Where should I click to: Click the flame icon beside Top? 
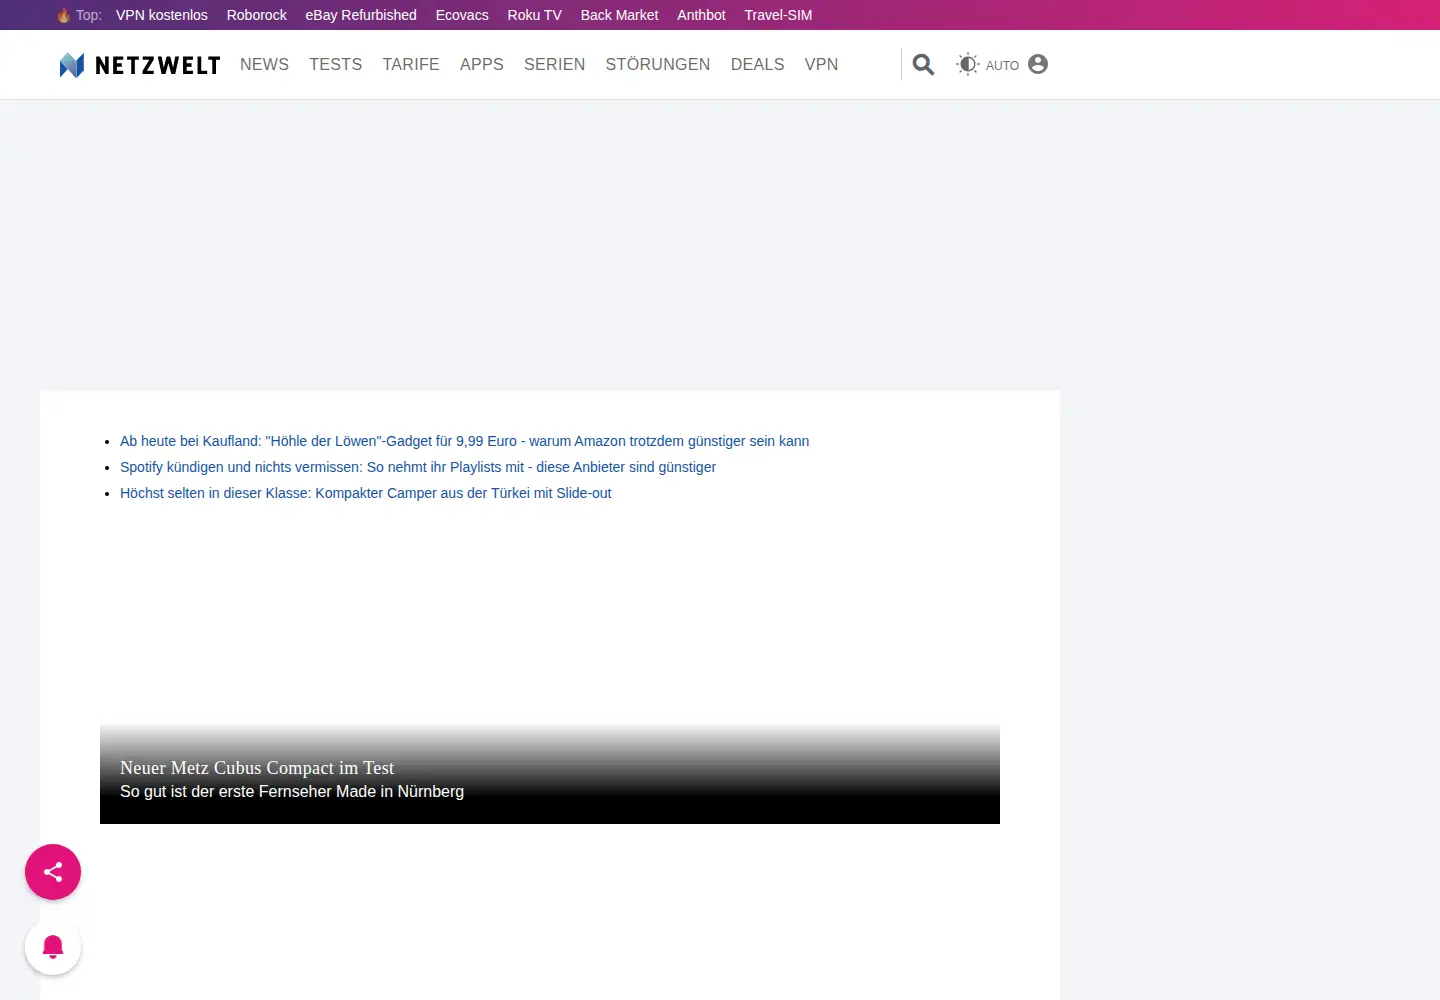tap(64, 15)
